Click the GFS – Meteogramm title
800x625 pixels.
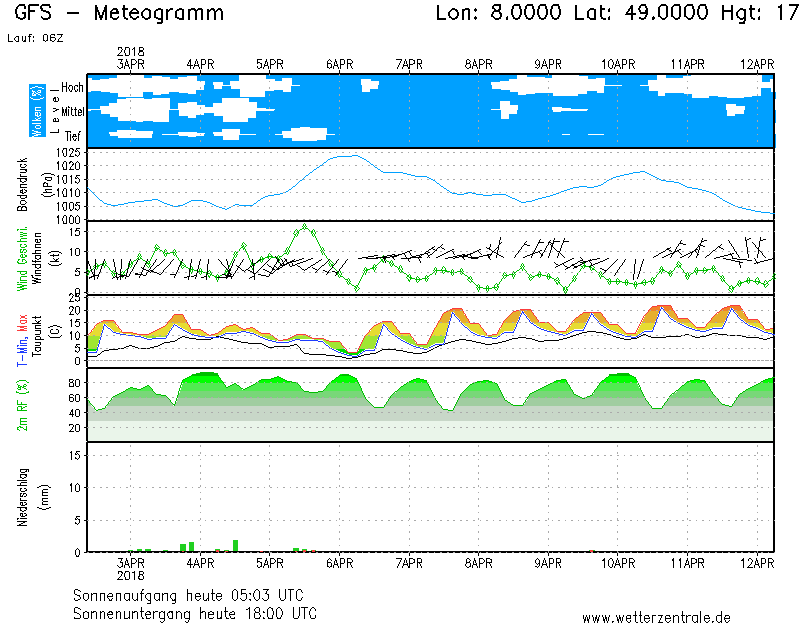click(120, 14)
